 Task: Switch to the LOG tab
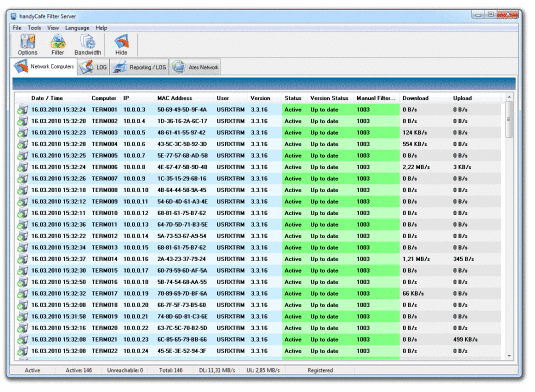click(94, 67)
